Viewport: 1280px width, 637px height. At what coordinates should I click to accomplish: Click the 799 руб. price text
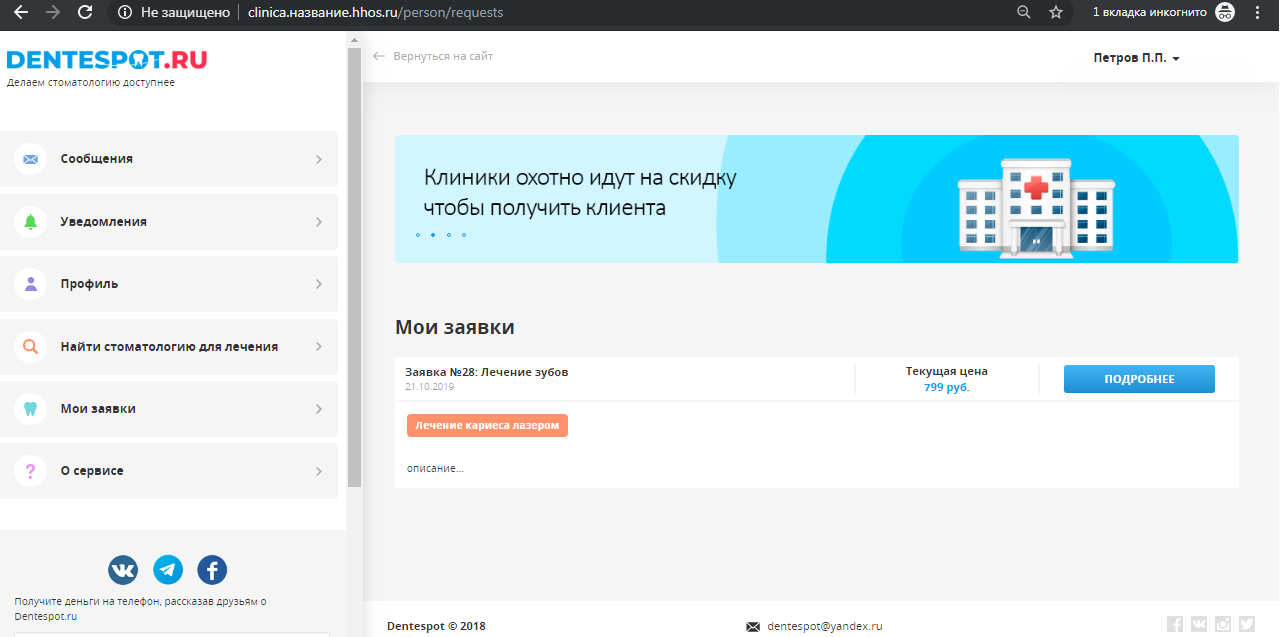[x=946, y=387]
